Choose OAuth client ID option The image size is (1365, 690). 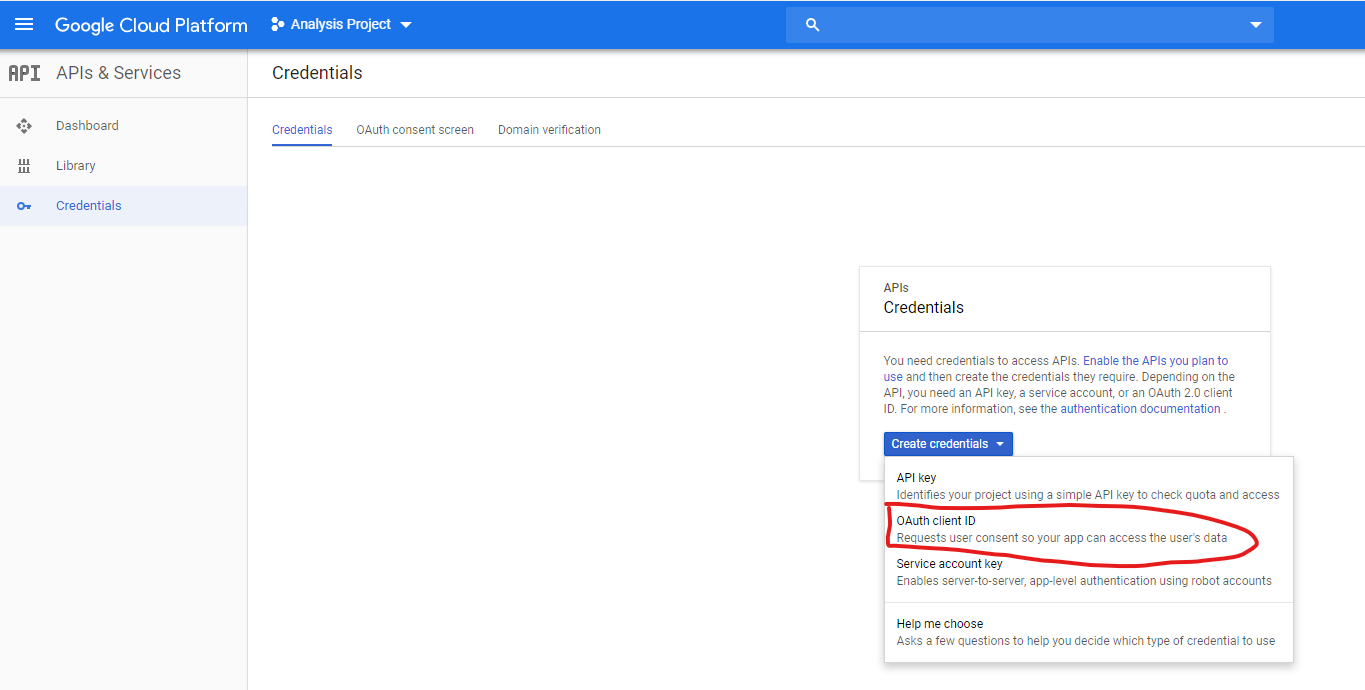tap(1089, 529)
